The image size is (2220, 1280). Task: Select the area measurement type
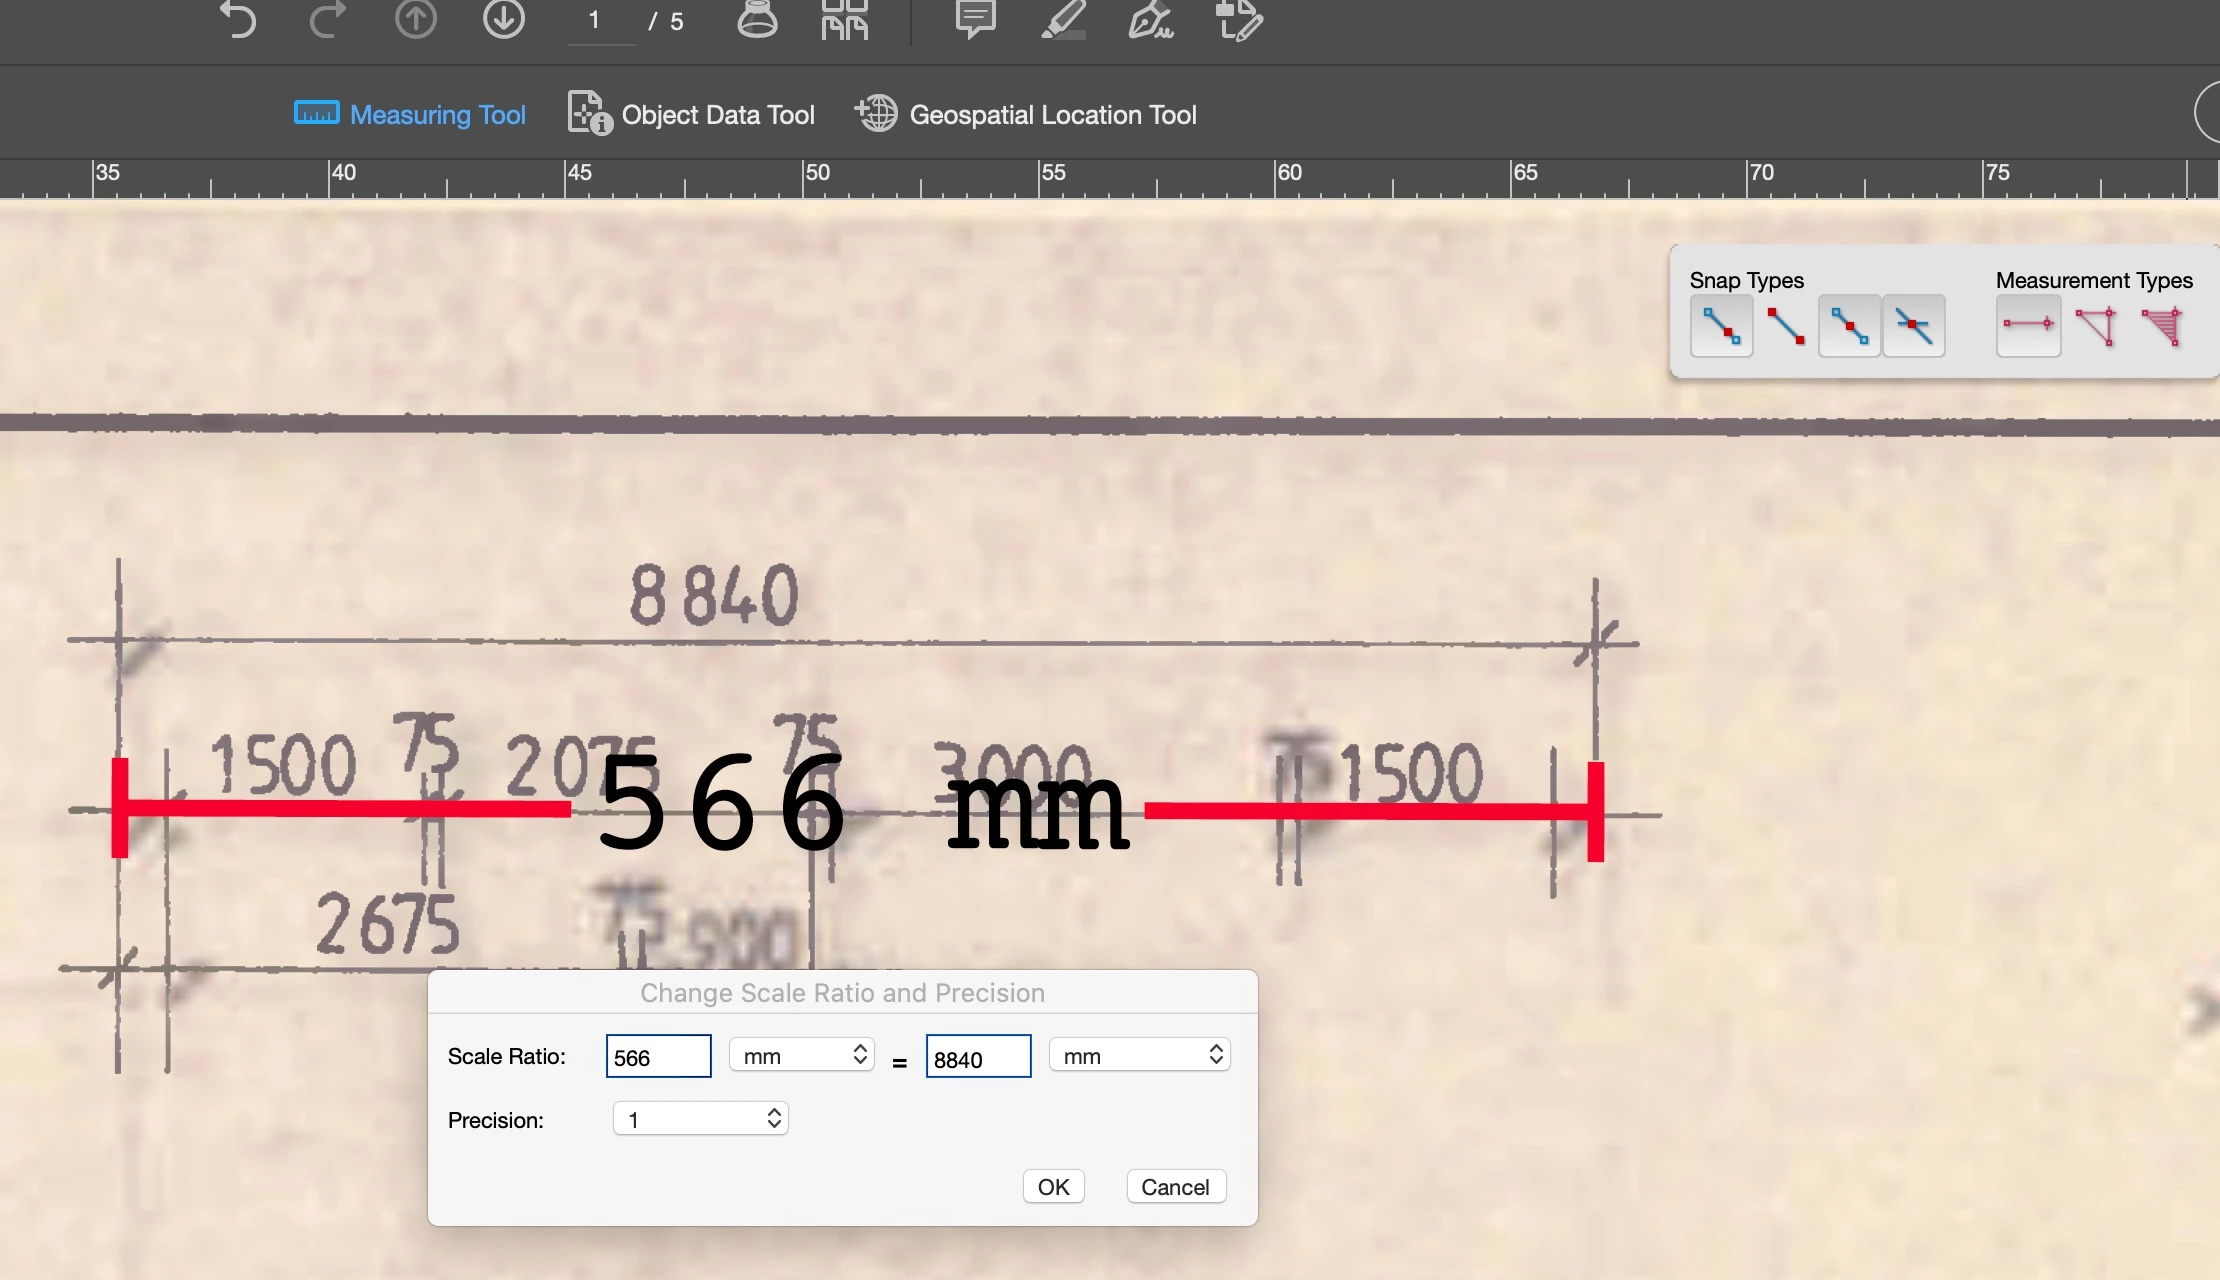coord(2162,326)
